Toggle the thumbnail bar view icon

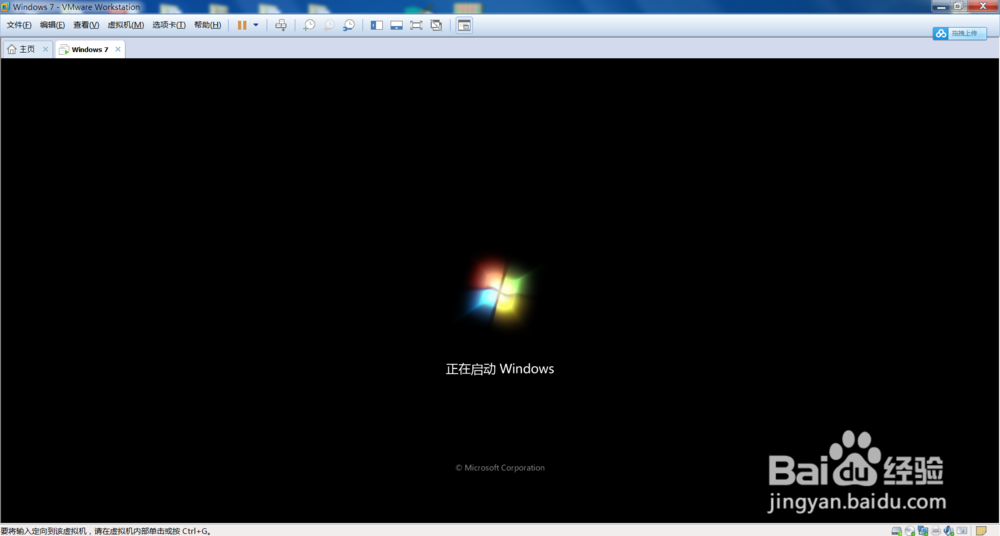coord(397,25)
